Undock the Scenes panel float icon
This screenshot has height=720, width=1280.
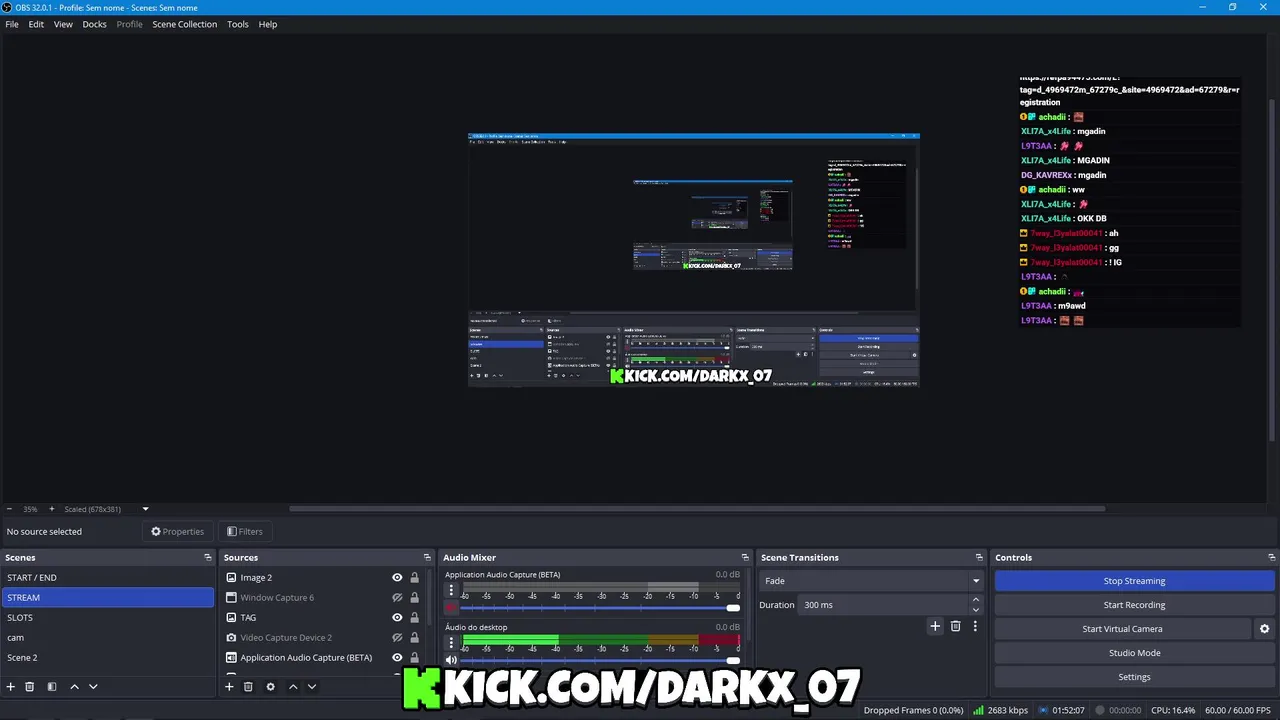point(208,558)
